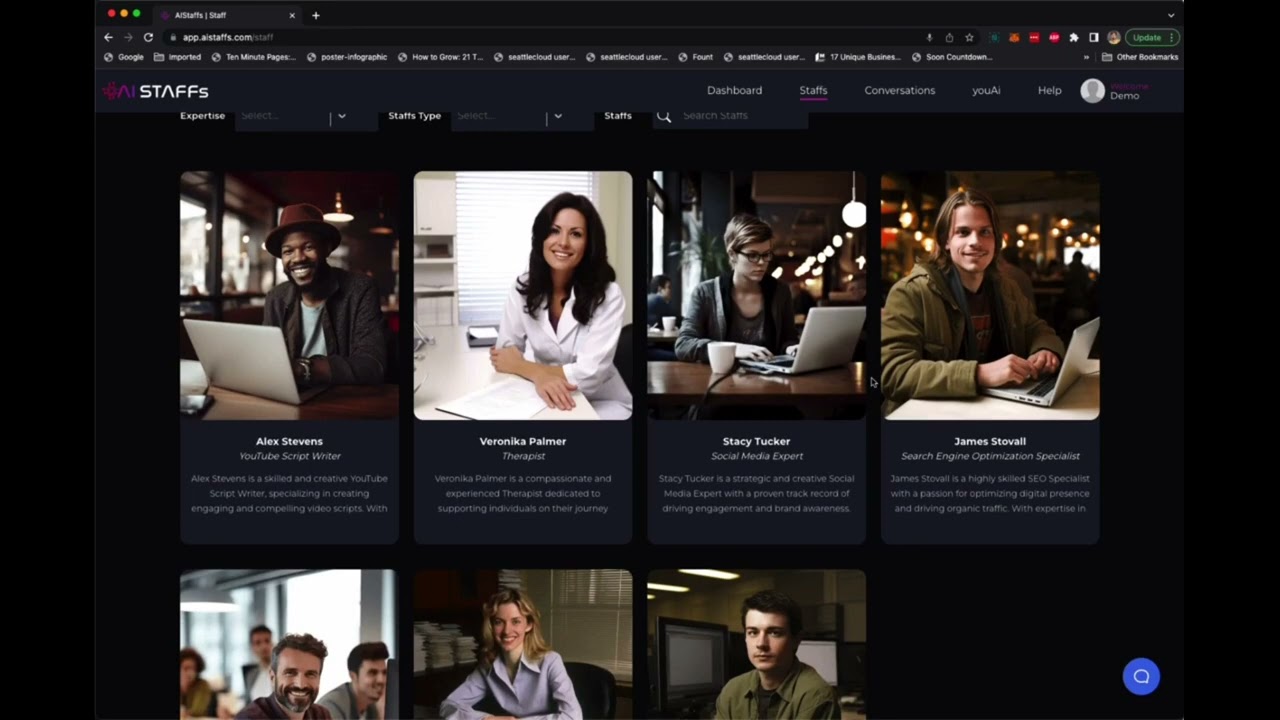Screen dimensions: 1280x720
Task: Click the name Alex Stevens
Action: coord(289,441)
